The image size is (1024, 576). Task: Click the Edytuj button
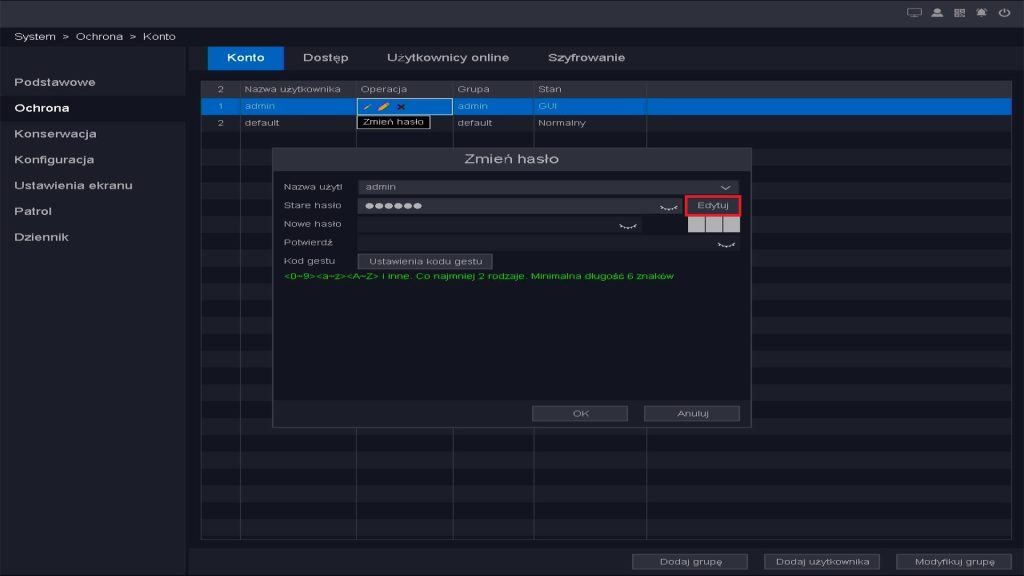[x=712, y=205]
